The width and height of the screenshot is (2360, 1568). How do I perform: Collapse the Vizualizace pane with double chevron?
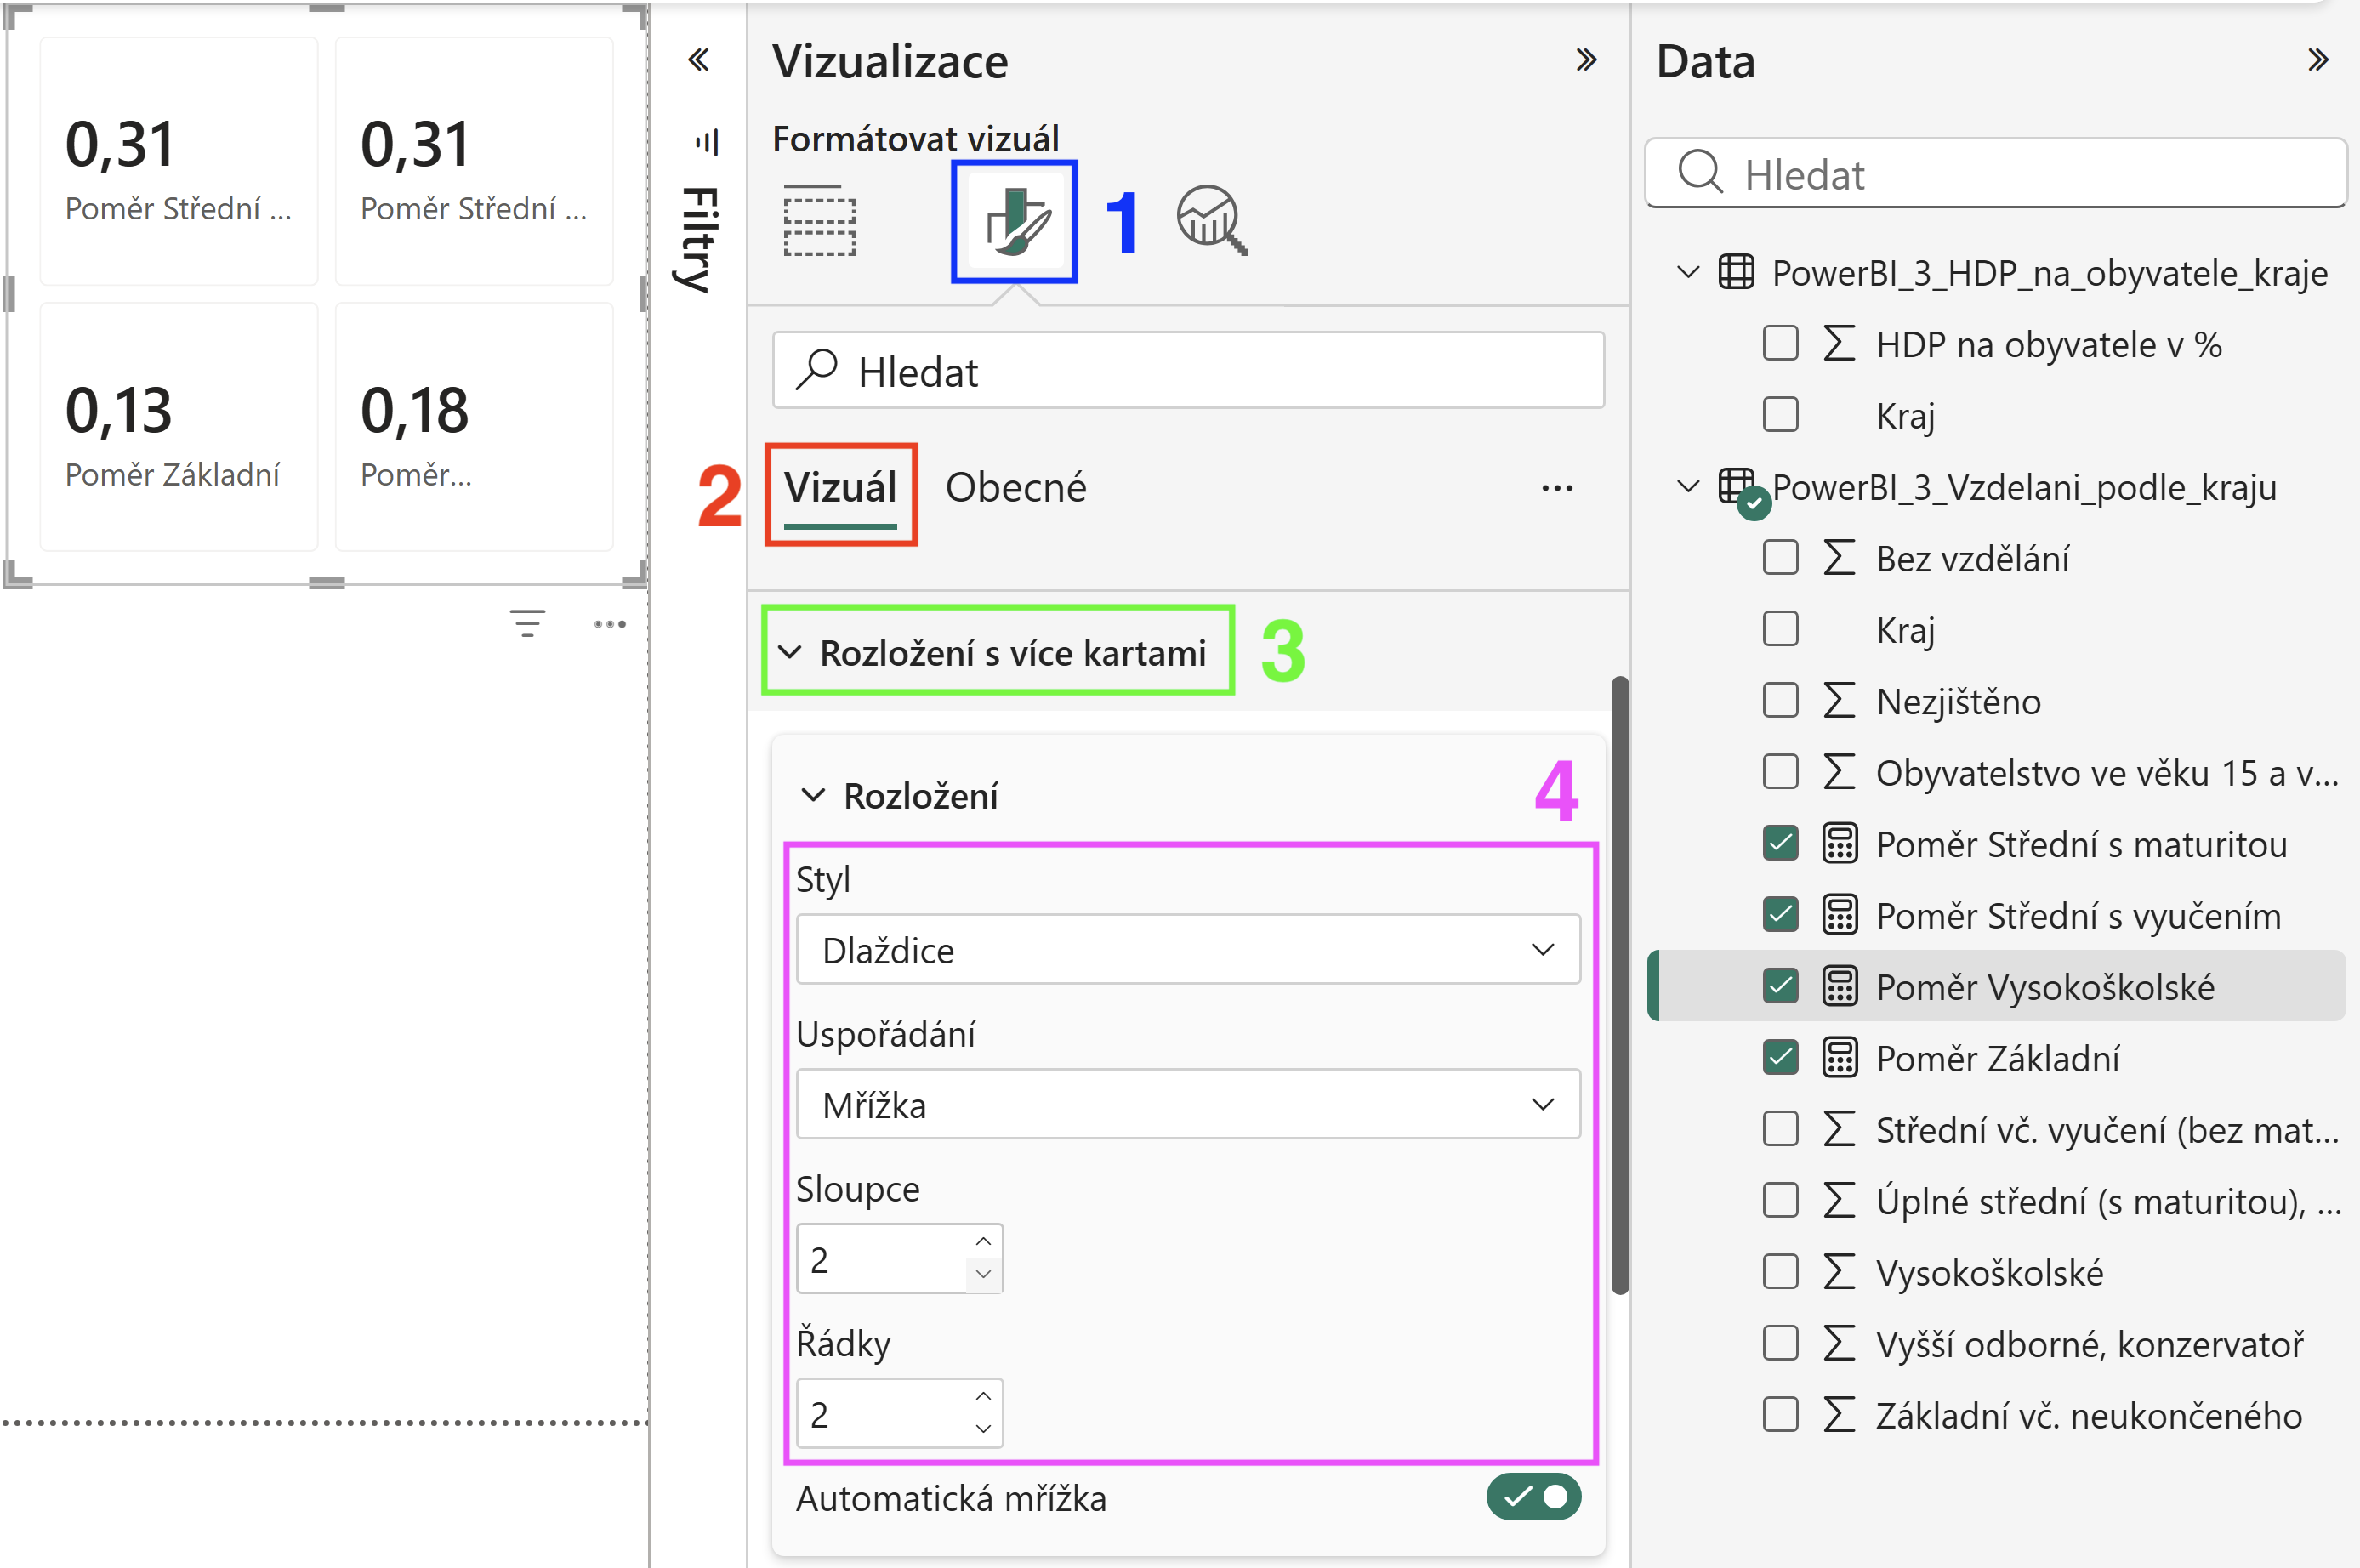click(1585, 61)
